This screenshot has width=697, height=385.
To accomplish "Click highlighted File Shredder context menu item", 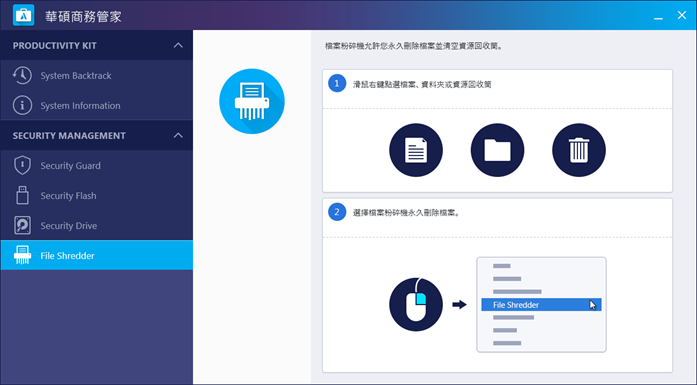I will tap(541, 305).
